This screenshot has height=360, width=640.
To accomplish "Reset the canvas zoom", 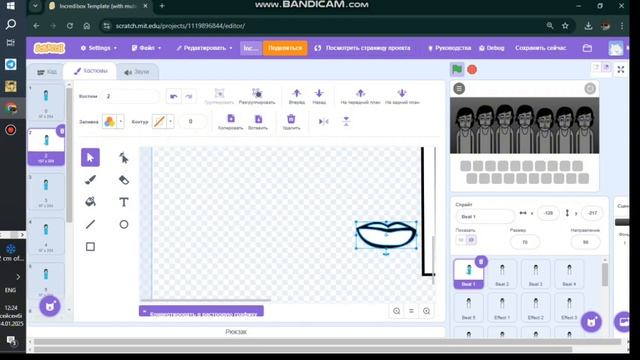I will tap(411, 311).
